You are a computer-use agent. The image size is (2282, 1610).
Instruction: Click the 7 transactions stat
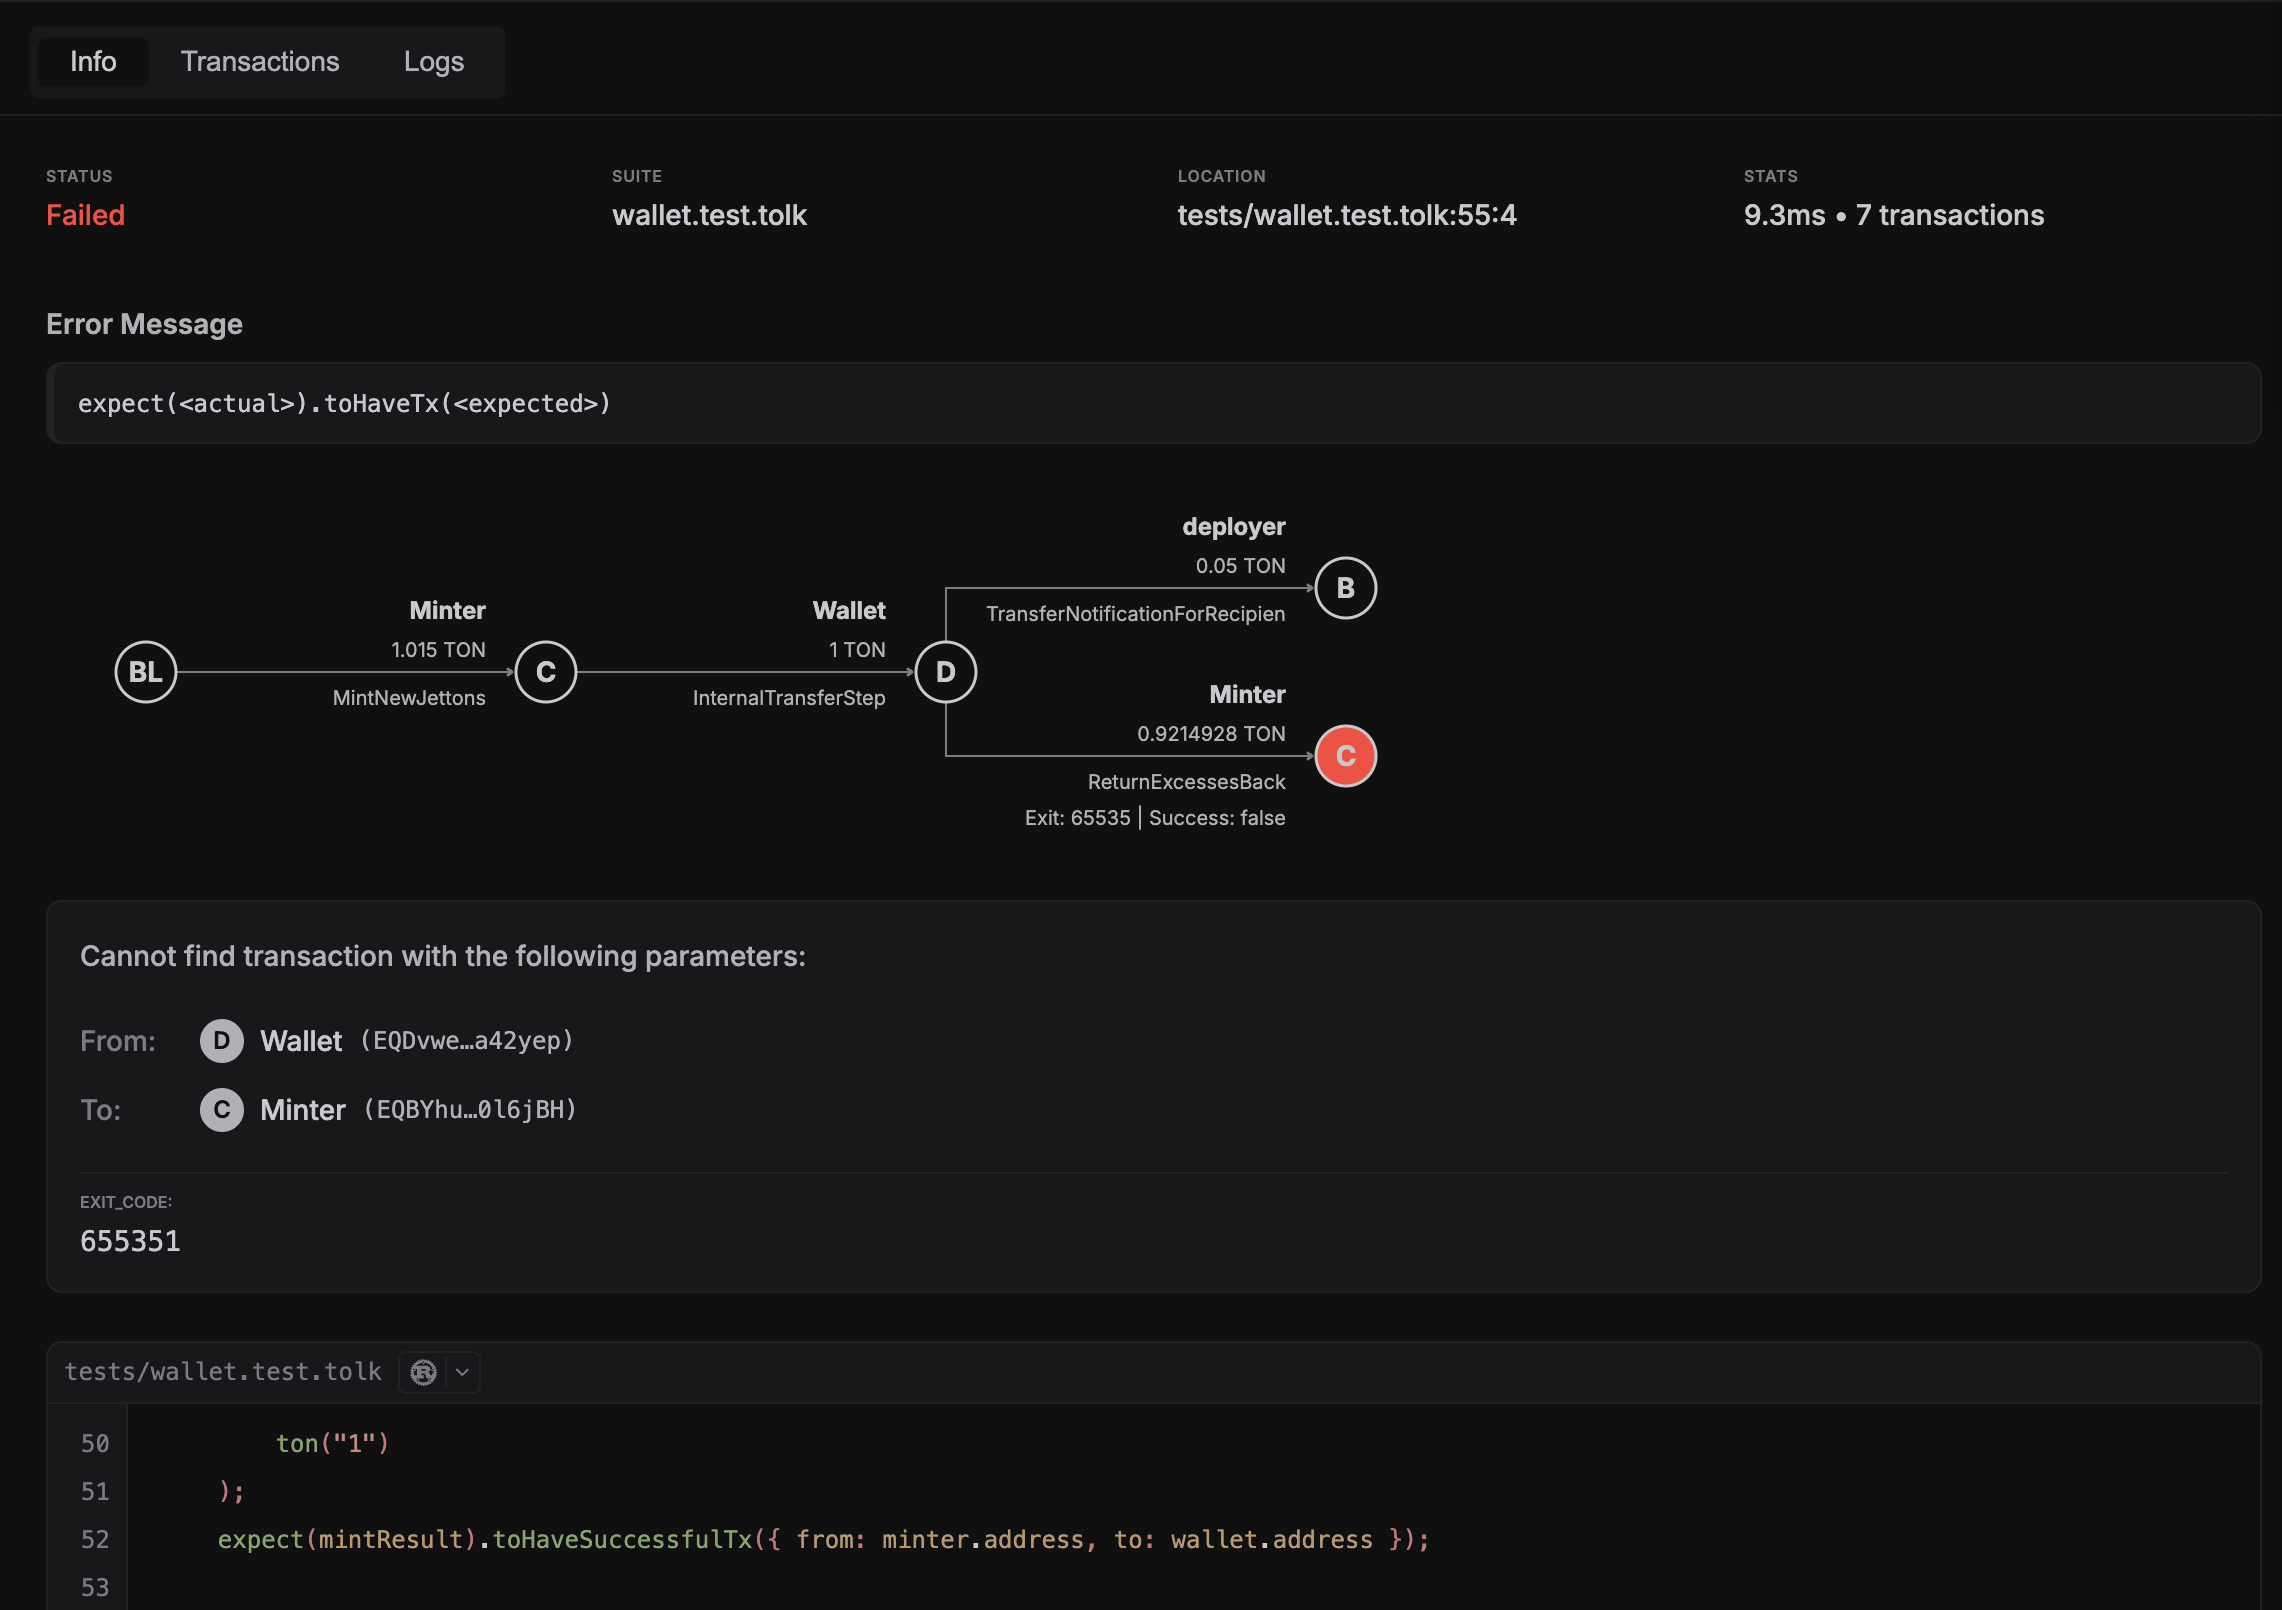(x=1950, y=215)
